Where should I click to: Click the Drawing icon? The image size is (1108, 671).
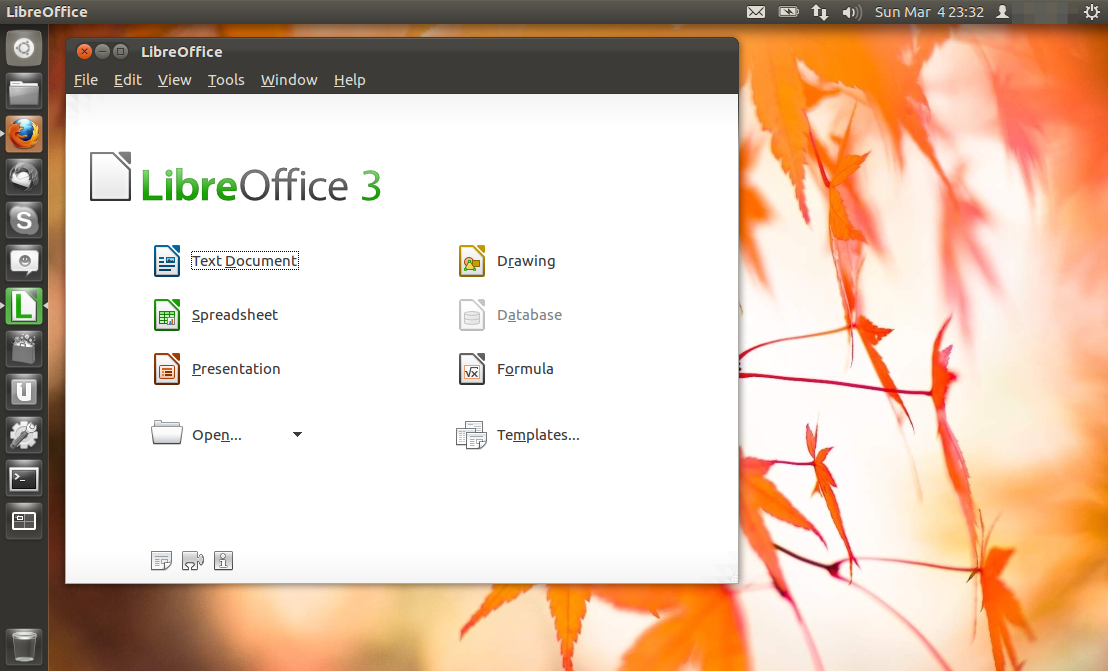[472, 261]
